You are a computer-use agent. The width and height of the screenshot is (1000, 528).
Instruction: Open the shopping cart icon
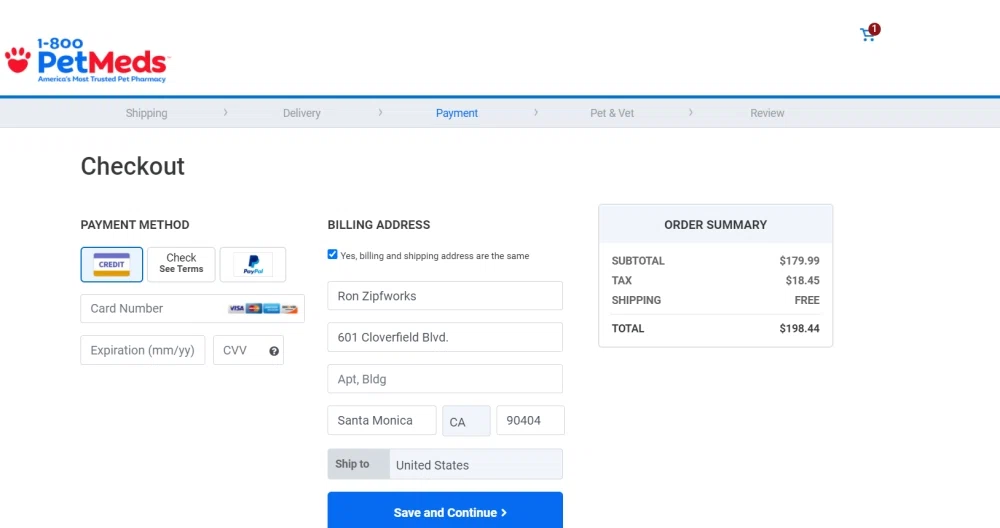[x=867, y=35]
